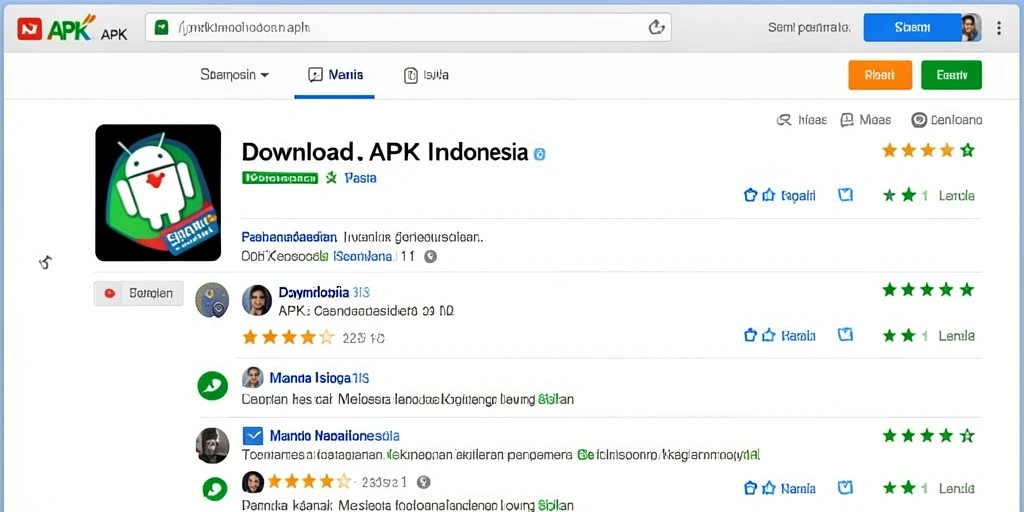Switch to the Isjila tab

tap(426, 75)
